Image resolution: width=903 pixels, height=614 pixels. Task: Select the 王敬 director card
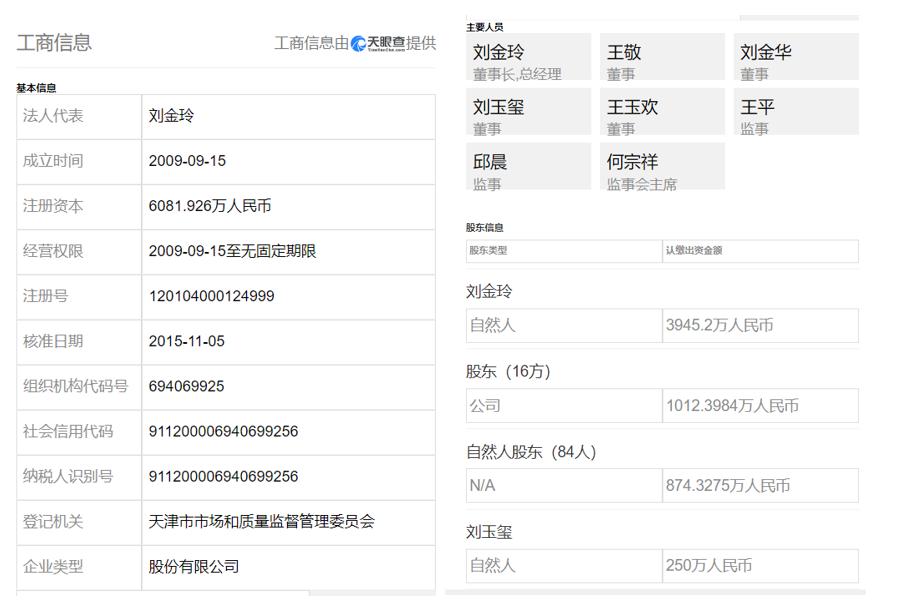pos(662,56)
